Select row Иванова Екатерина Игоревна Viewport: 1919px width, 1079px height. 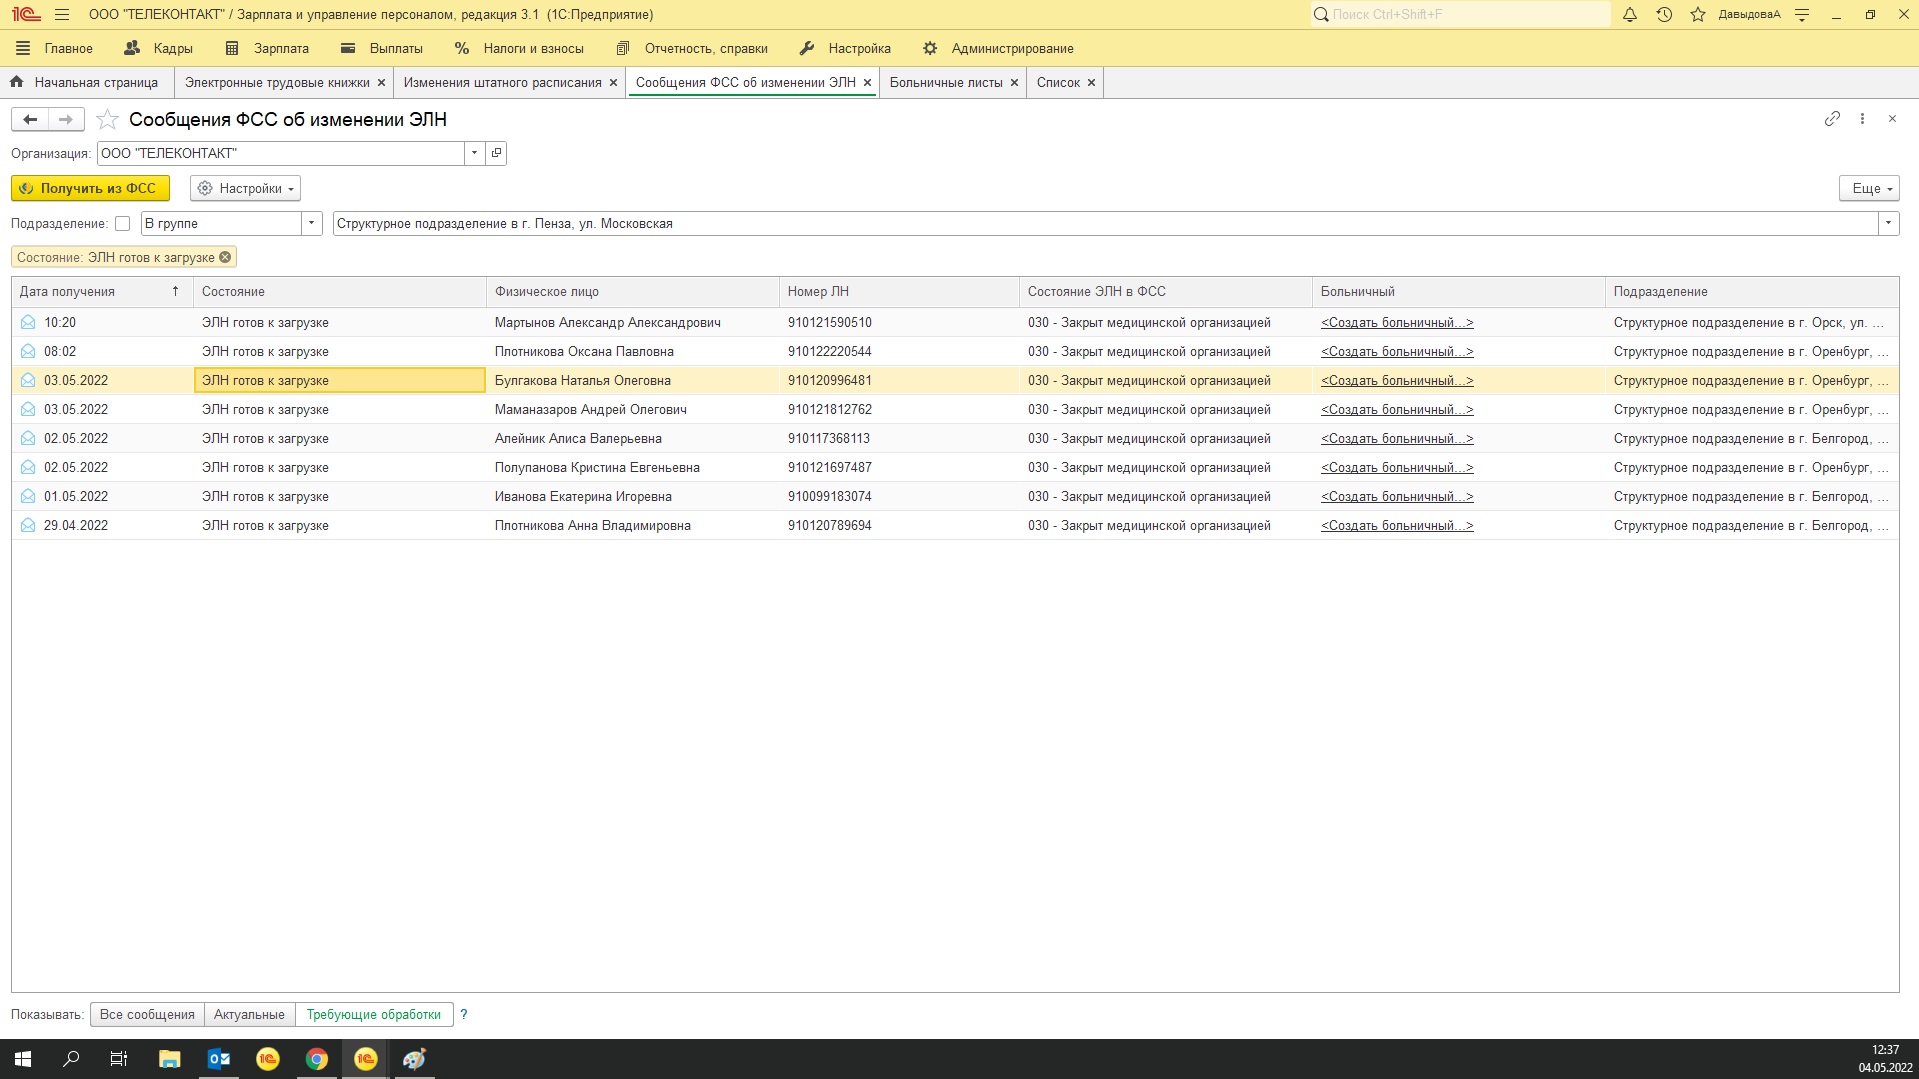coord(955,496)
